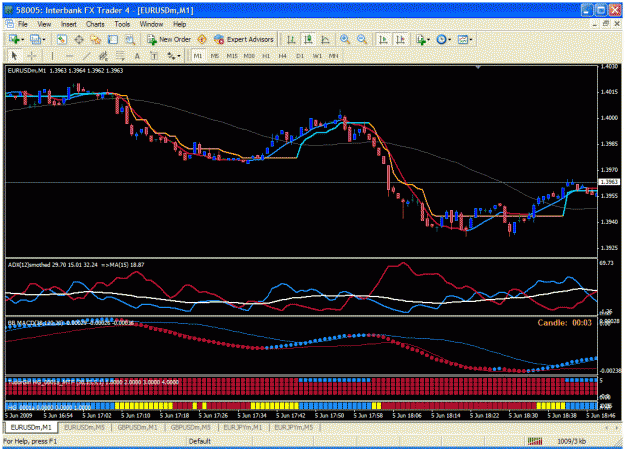The width and height of the screenshot is (625, 449).
Task: Select the Fibonacci Retracement tool
Action: 120,56
